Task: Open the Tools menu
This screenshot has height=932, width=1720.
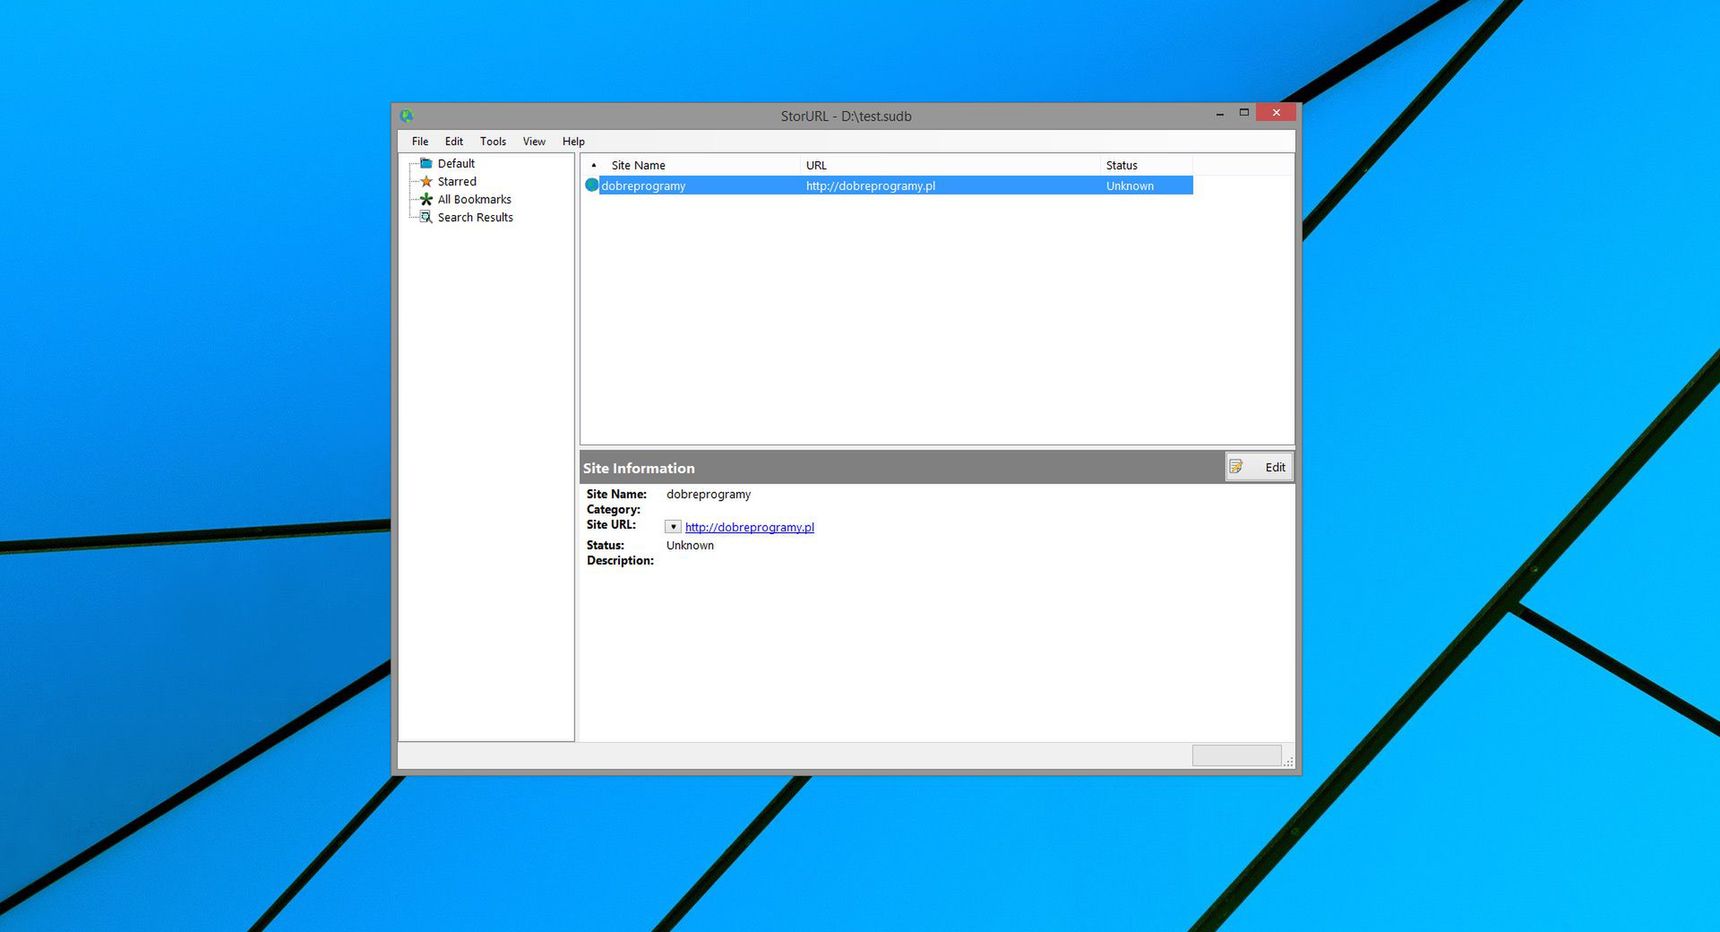Action: [493, 141]
